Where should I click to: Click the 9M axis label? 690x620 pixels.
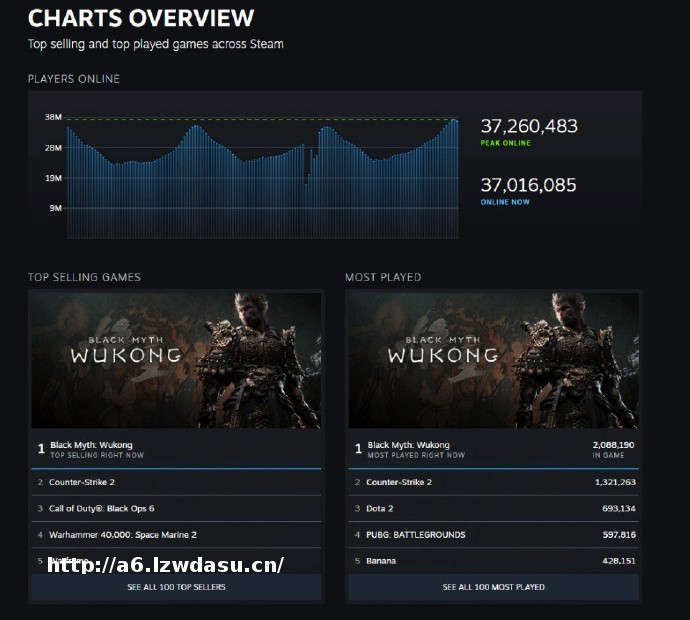point(56,208)
